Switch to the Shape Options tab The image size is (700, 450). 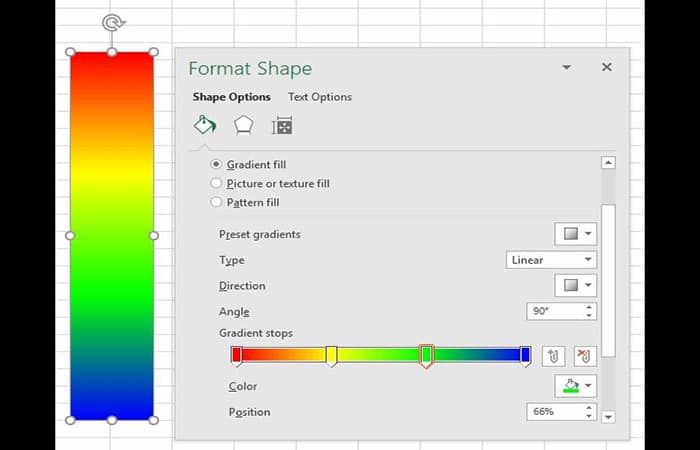[232, 97]
